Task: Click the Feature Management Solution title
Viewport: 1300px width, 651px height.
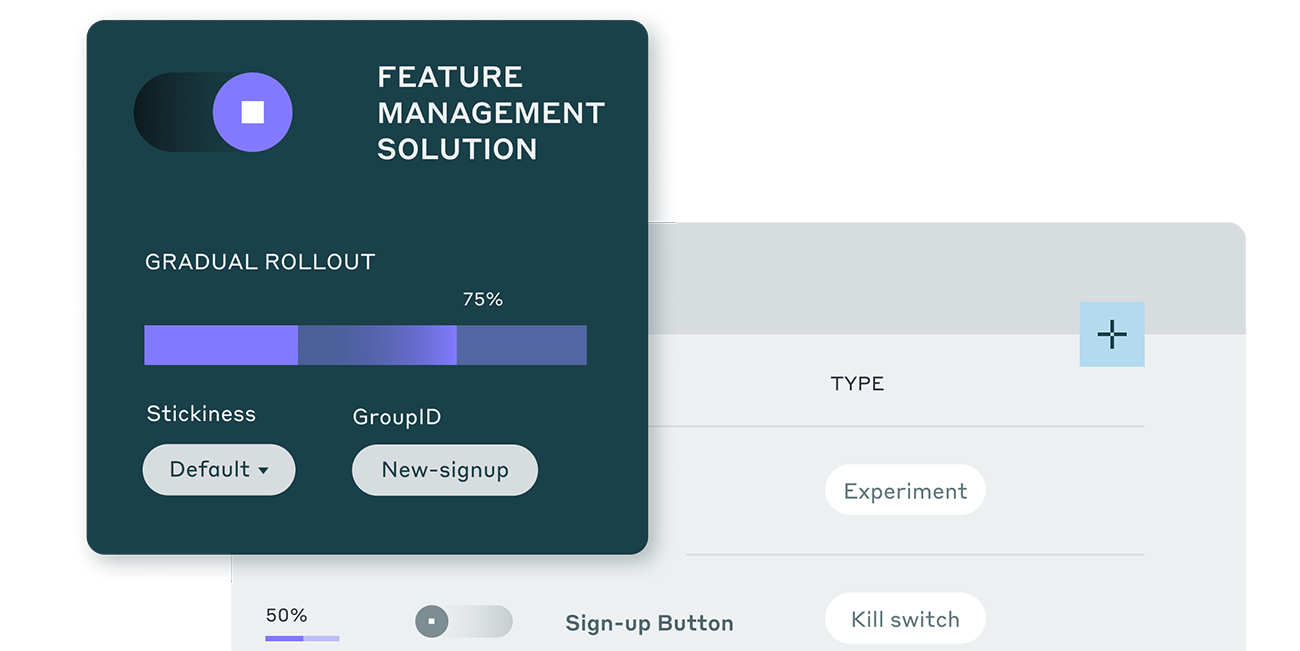Action: click(490, 113)
